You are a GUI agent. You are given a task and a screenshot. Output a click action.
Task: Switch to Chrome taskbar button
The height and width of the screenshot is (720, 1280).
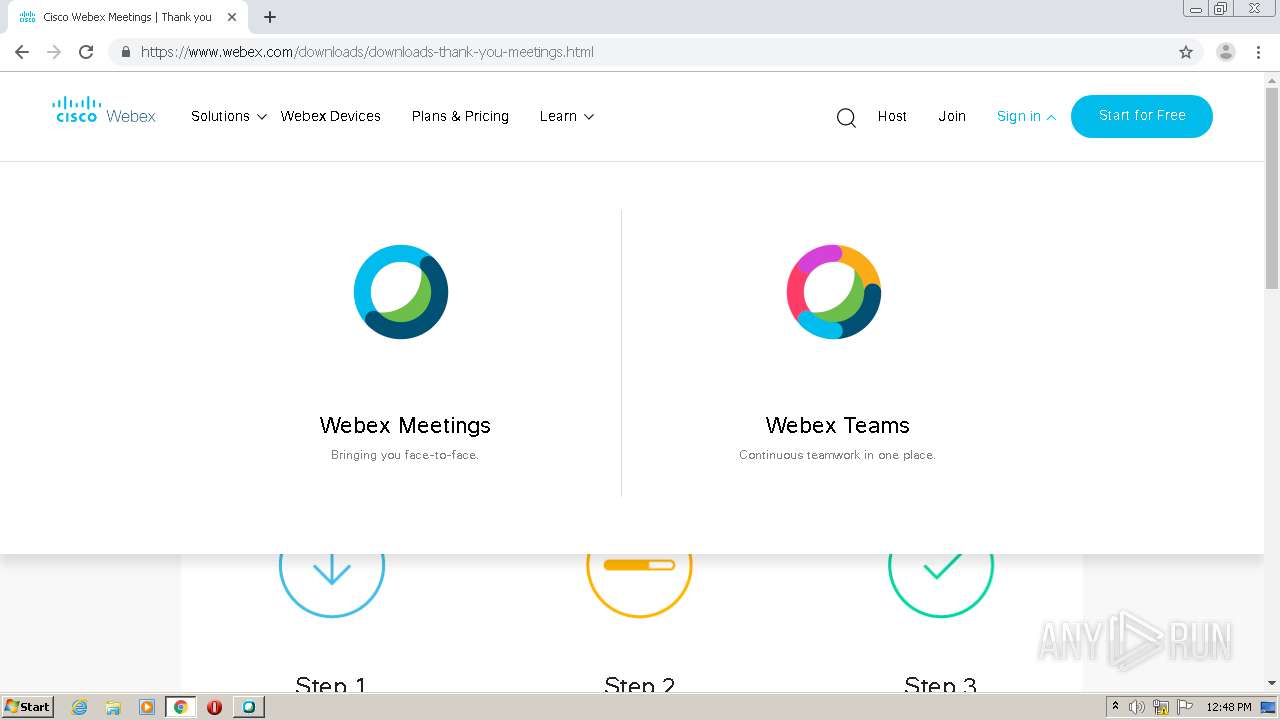pos(181,707)
